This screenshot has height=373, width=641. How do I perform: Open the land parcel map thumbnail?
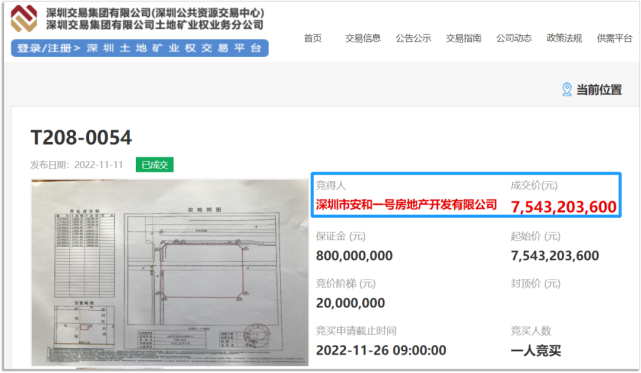coord(170,272)
